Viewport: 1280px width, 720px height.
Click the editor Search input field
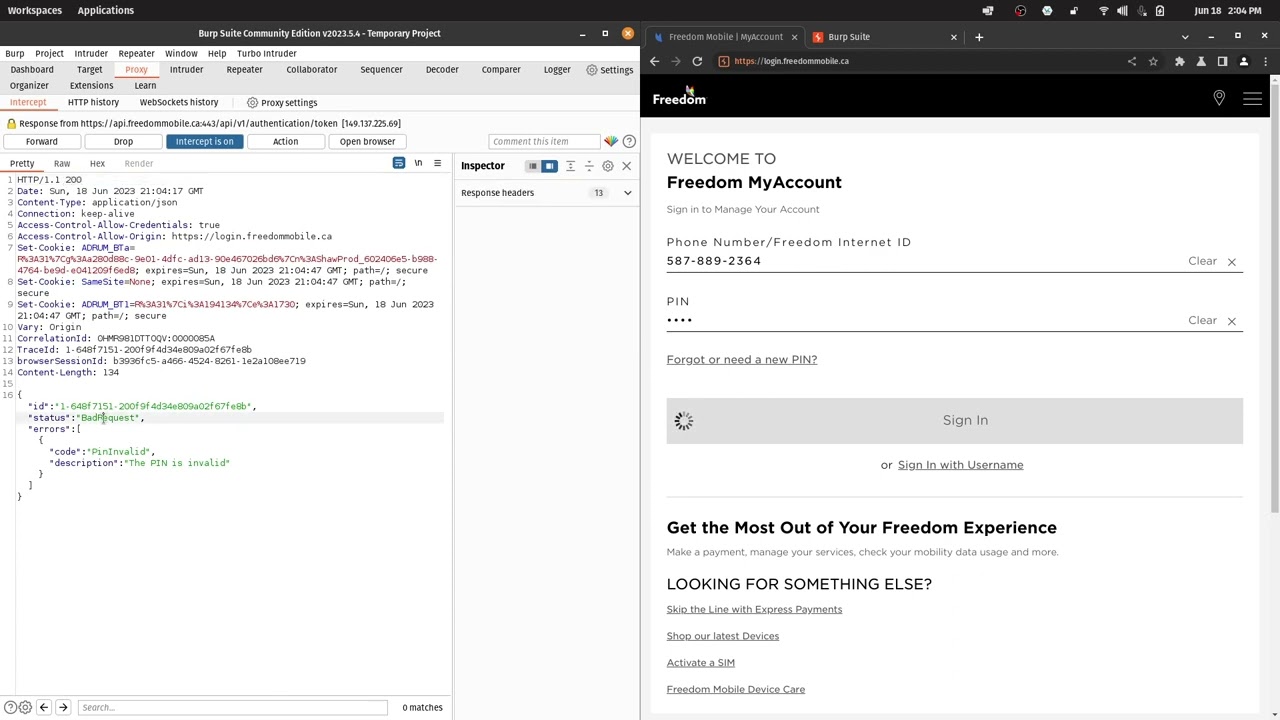(x=232, y=707)
